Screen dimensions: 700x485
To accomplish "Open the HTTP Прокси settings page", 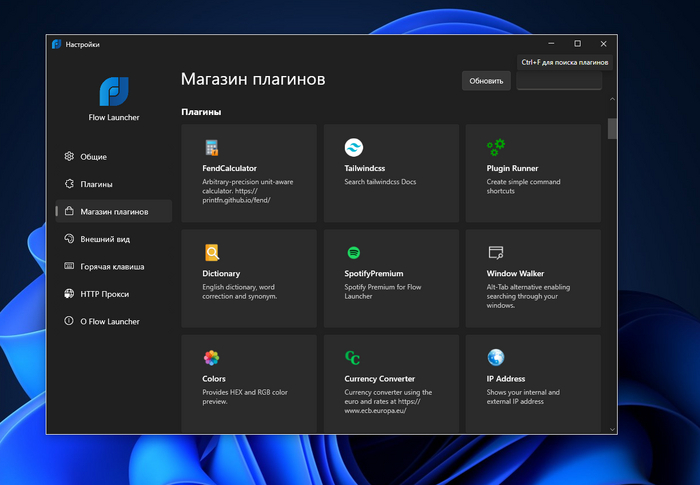I will 104,294.
